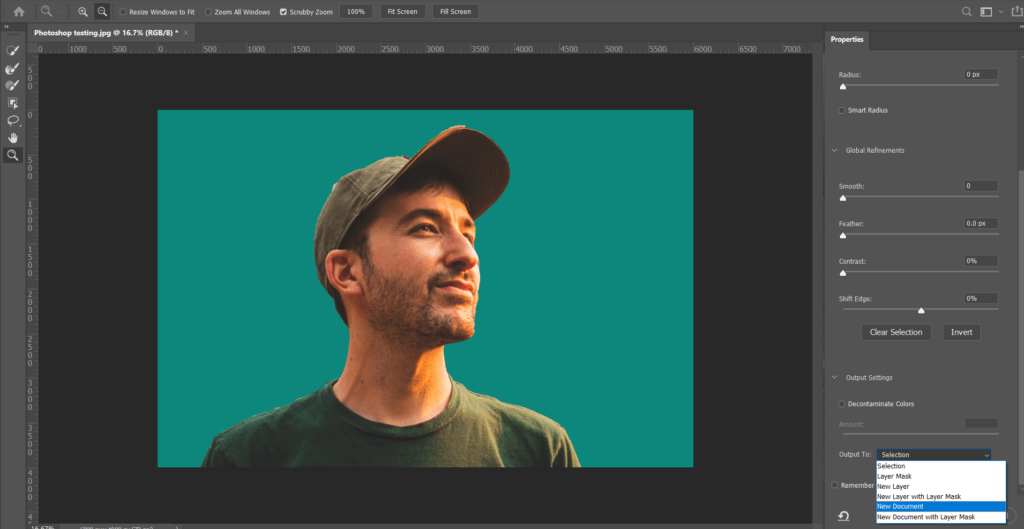Choose Layer Mask from Output To list
Screen dimensions: 1024x529
(x=941, y=476)
